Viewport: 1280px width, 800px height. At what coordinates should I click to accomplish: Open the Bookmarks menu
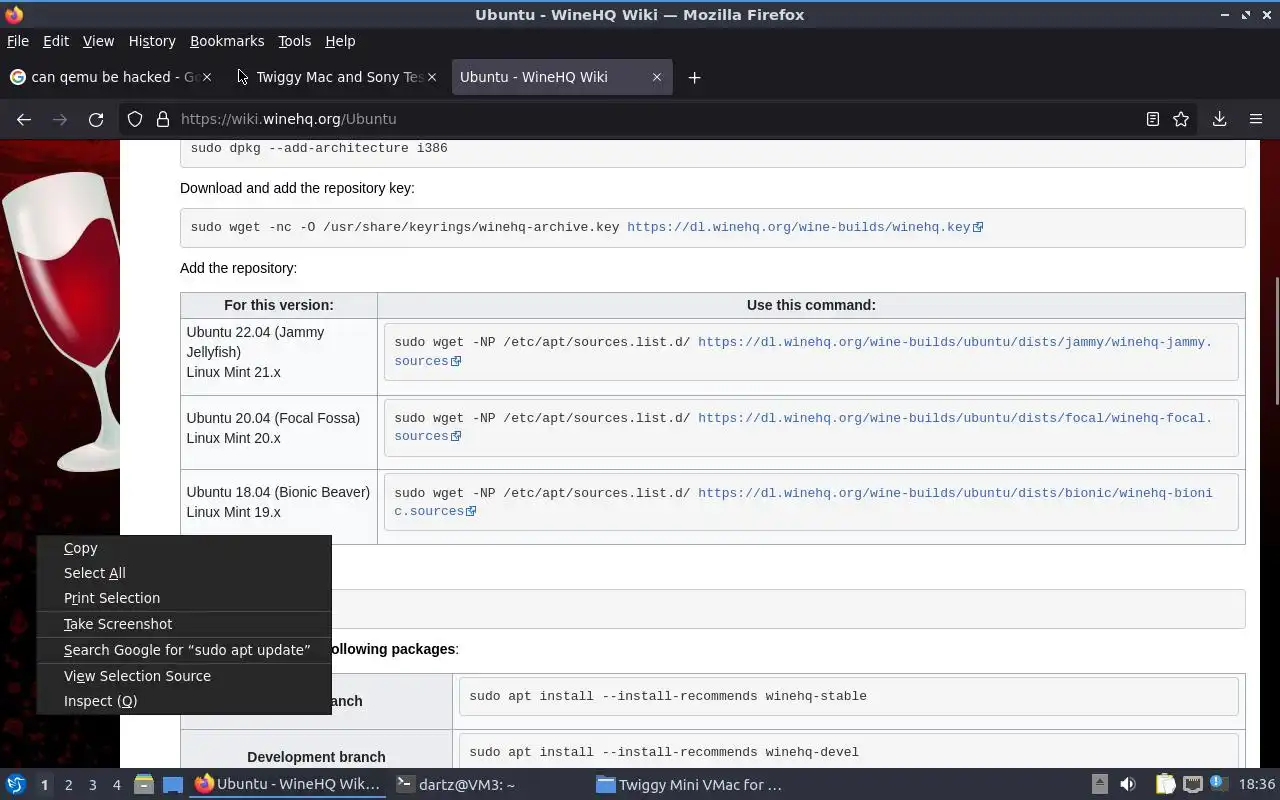coord(227,41)
